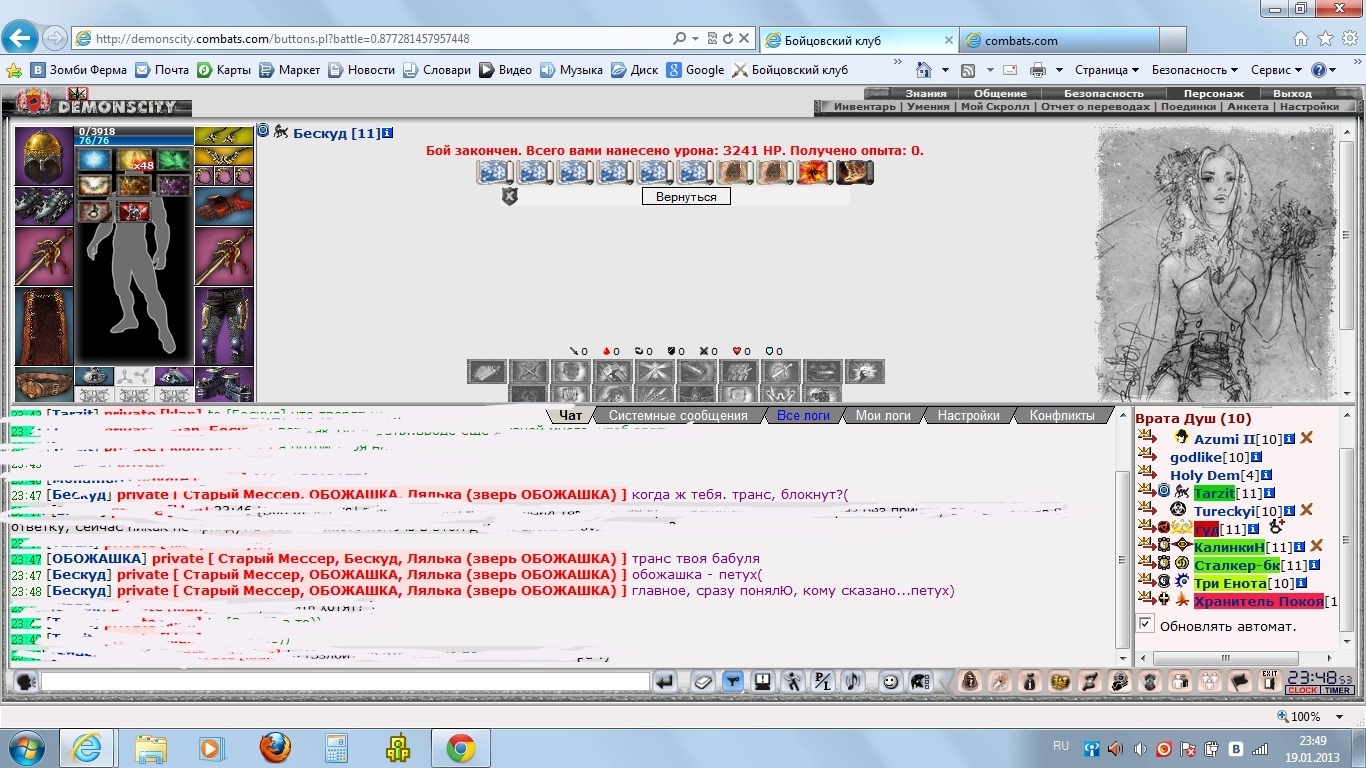Click the Windows Start button
The image size is (1366, 768).
27,748
